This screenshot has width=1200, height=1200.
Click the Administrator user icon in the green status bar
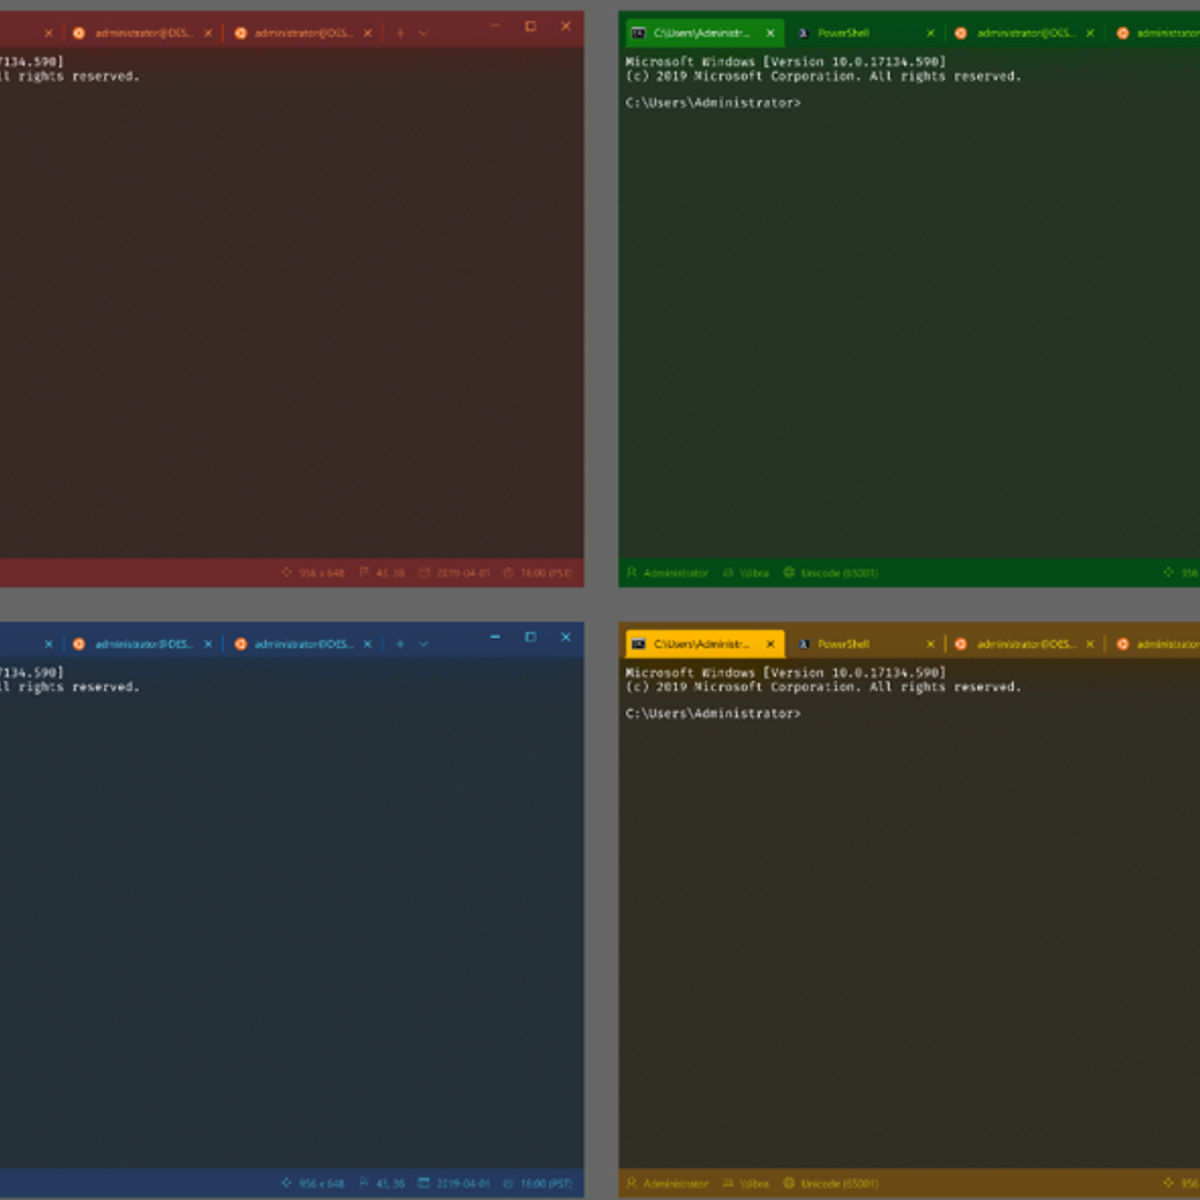(632, 573)
